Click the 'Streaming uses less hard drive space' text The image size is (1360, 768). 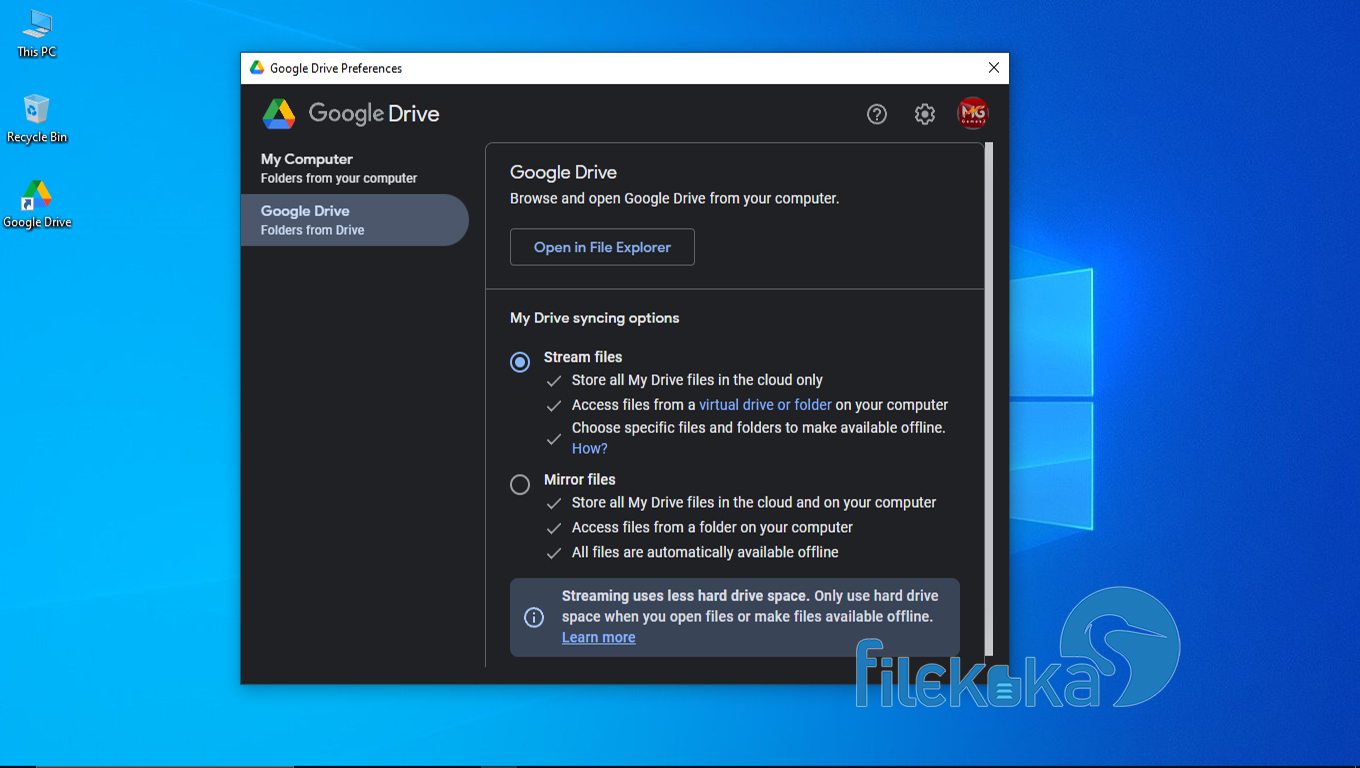[x=685, y=596]
